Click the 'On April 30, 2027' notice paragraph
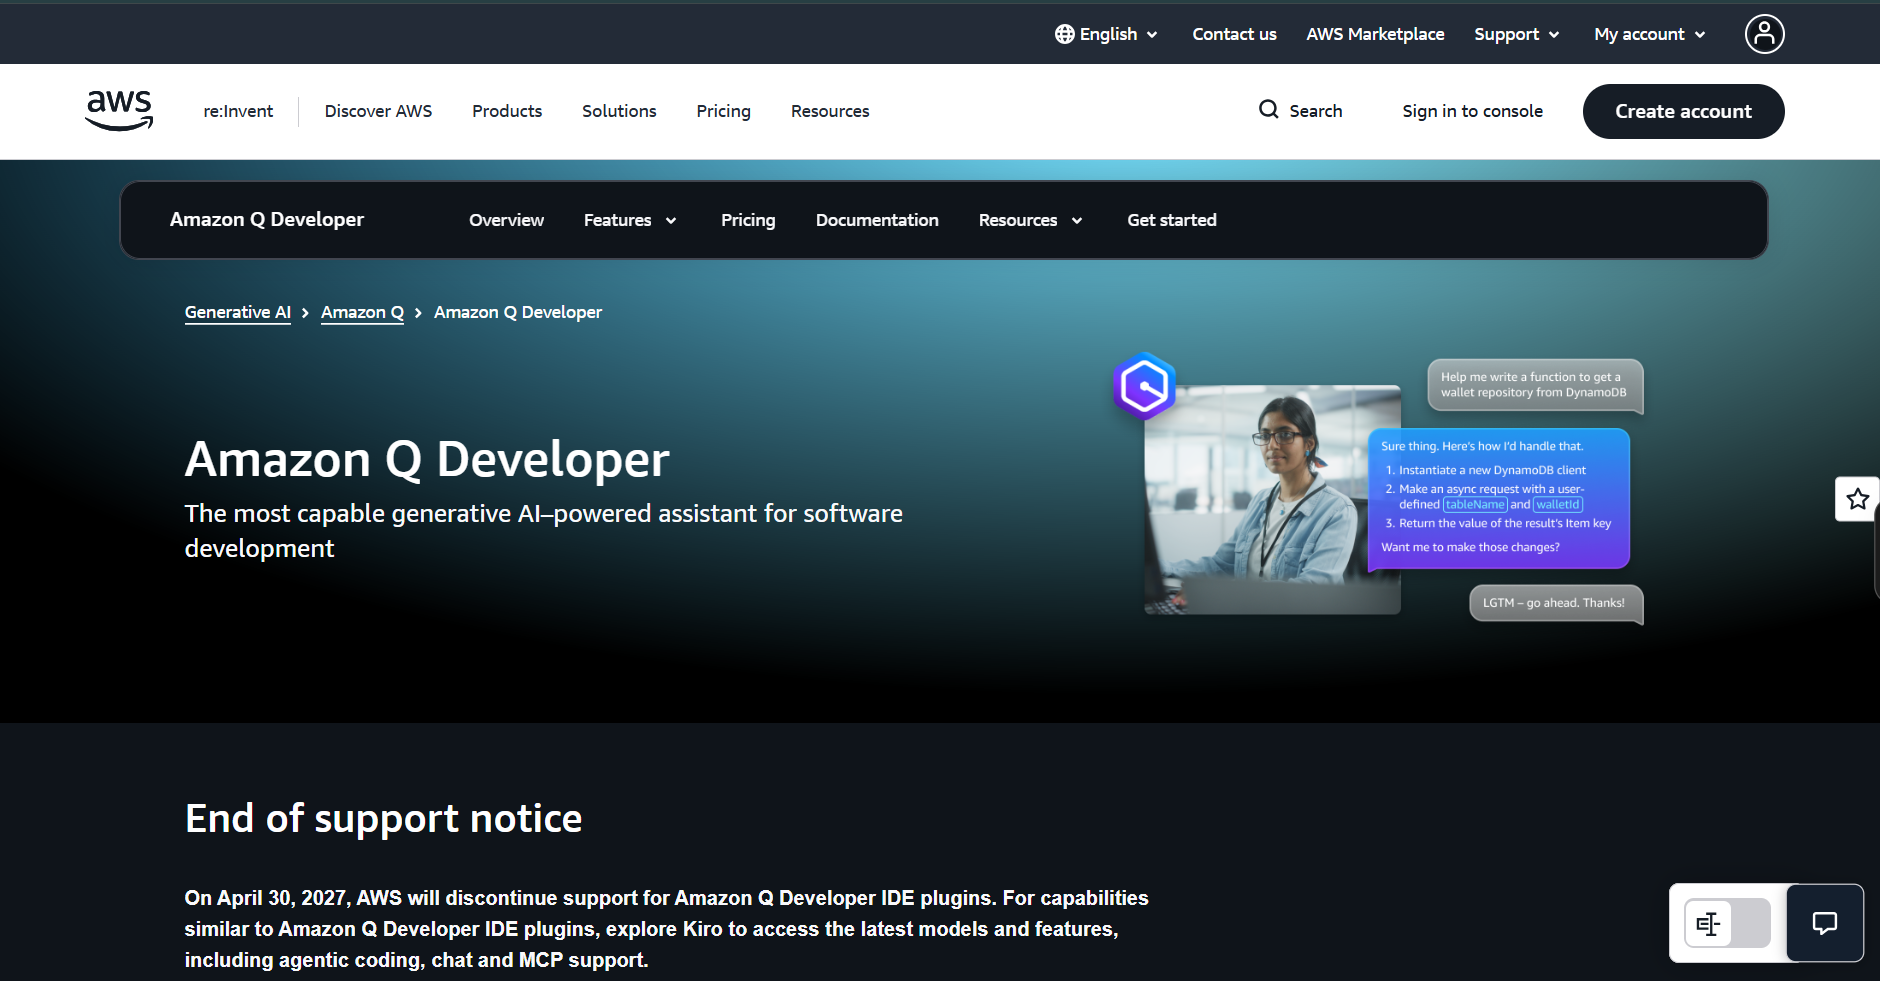Screen dimensions: 1880x981 [x=666, y=929]
